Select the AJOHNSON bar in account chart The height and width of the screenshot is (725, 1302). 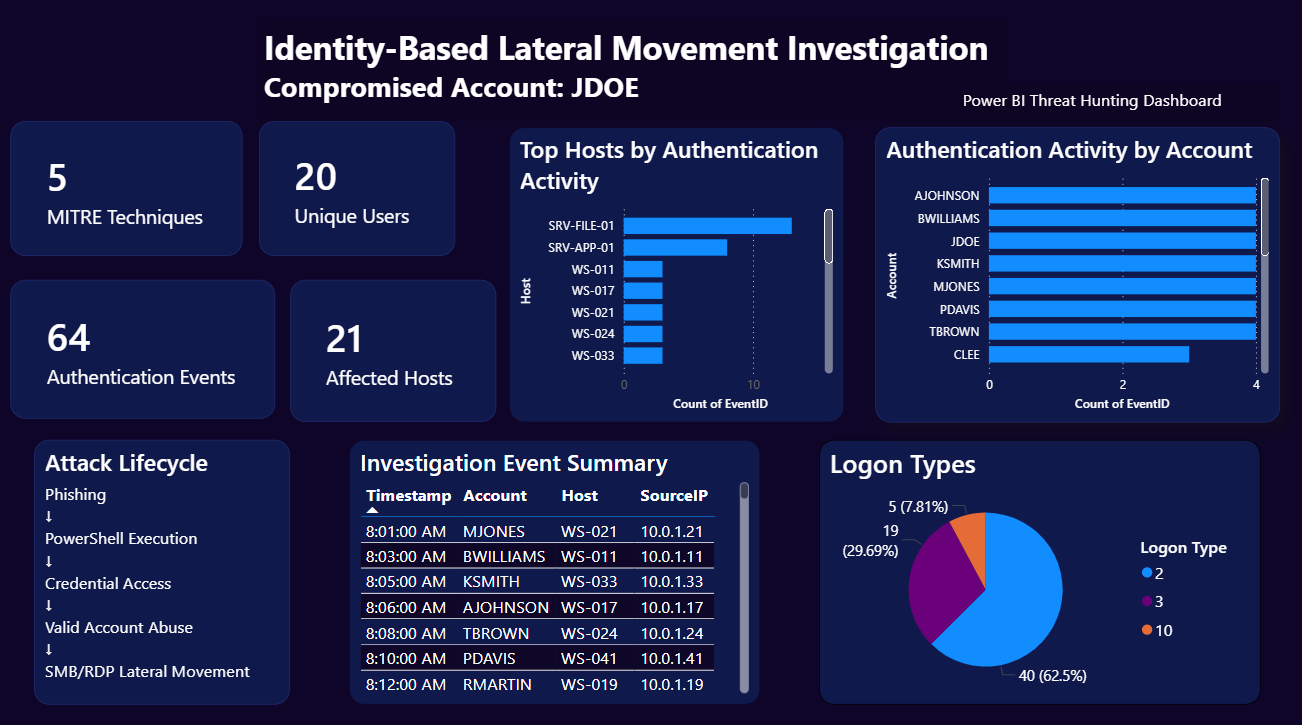(1122, 195)
